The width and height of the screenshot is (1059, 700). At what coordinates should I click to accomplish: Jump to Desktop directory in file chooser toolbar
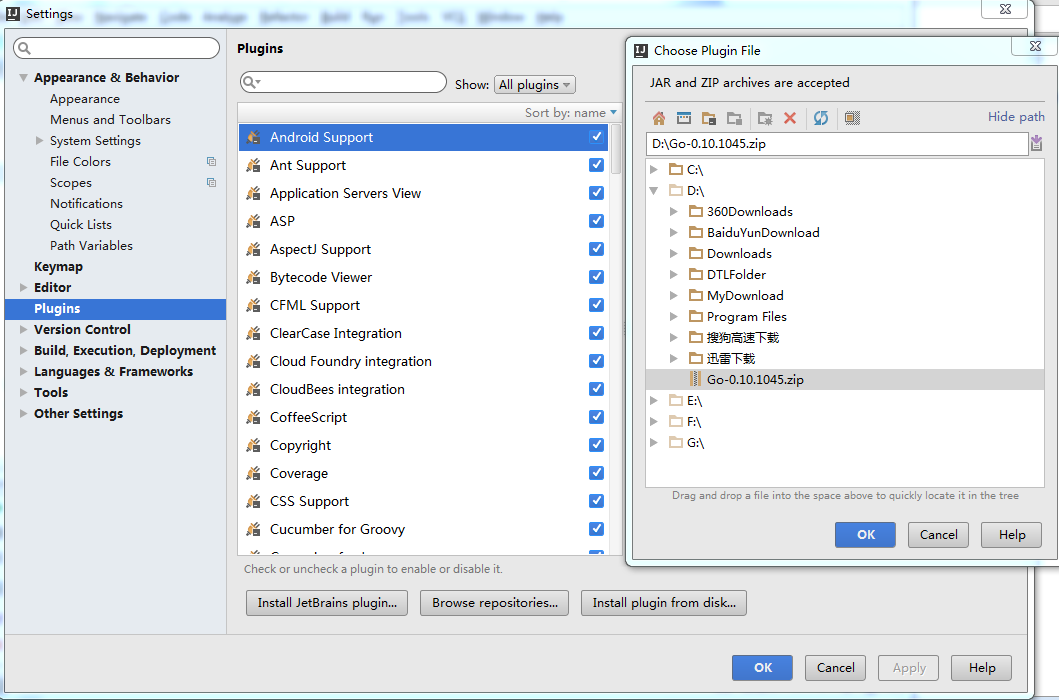click(x=683, y=118)
